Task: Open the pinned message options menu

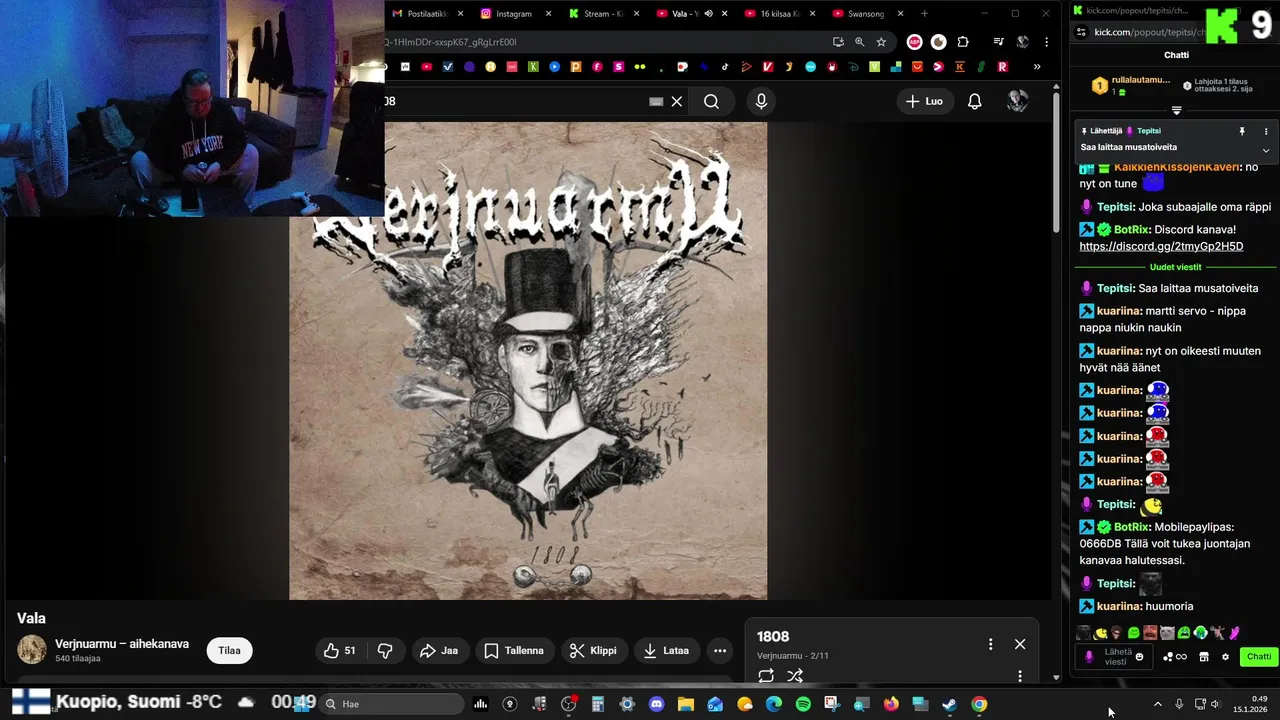Action: tap(1265, 131)
